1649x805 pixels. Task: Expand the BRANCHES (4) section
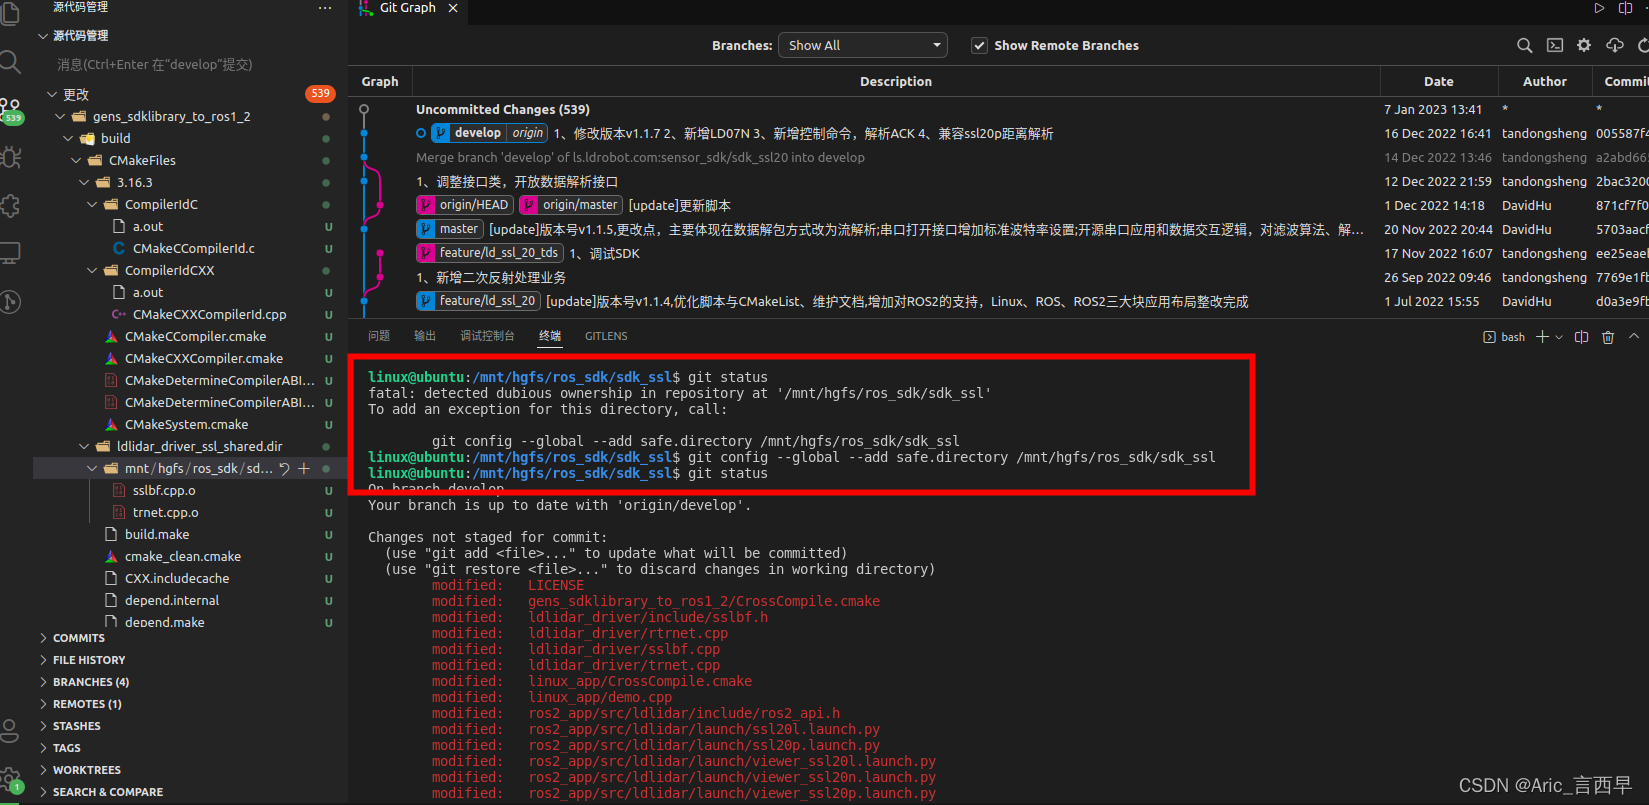(90, 682)
